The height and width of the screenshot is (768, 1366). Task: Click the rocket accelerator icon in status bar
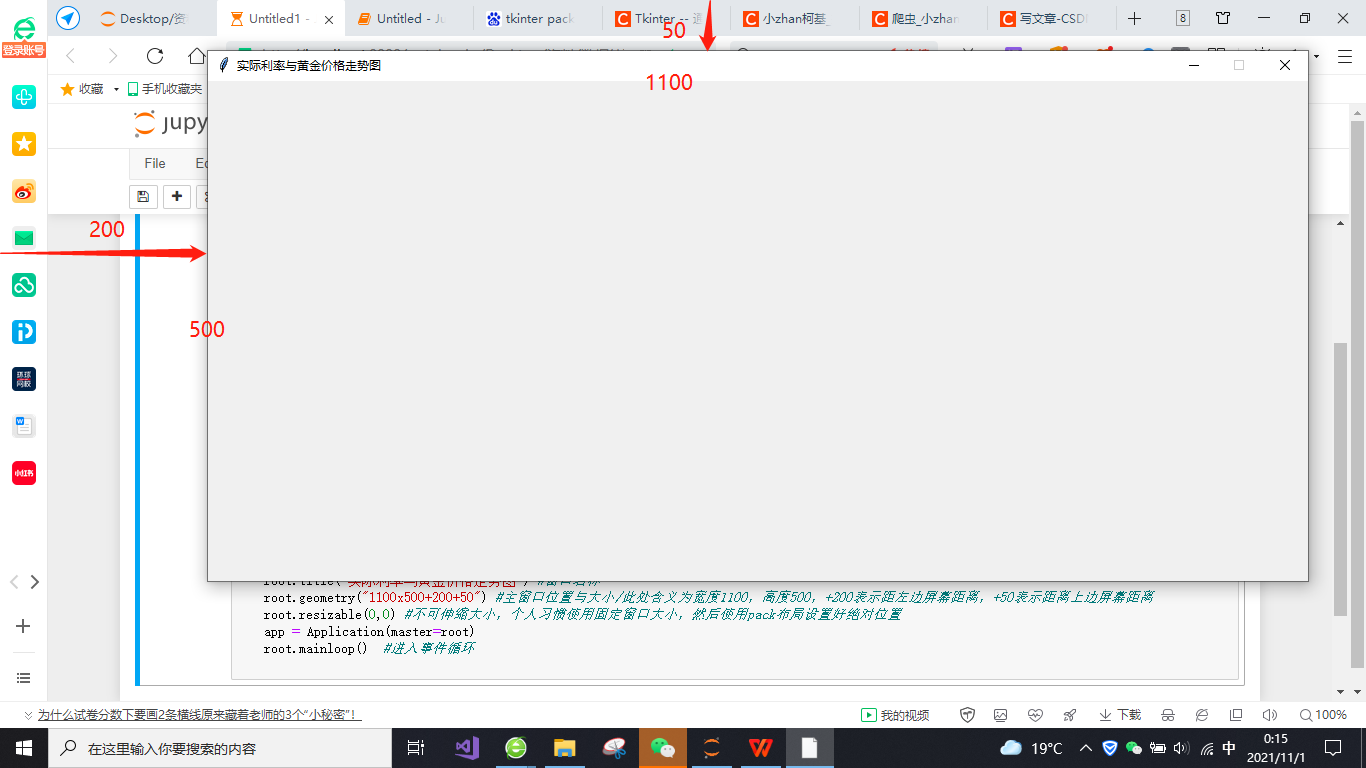point(1069,715)
